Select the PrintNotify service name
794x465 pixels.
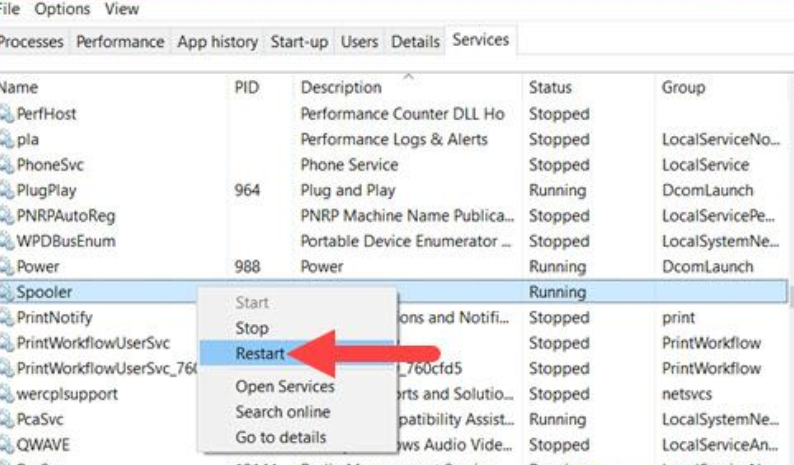54,318
